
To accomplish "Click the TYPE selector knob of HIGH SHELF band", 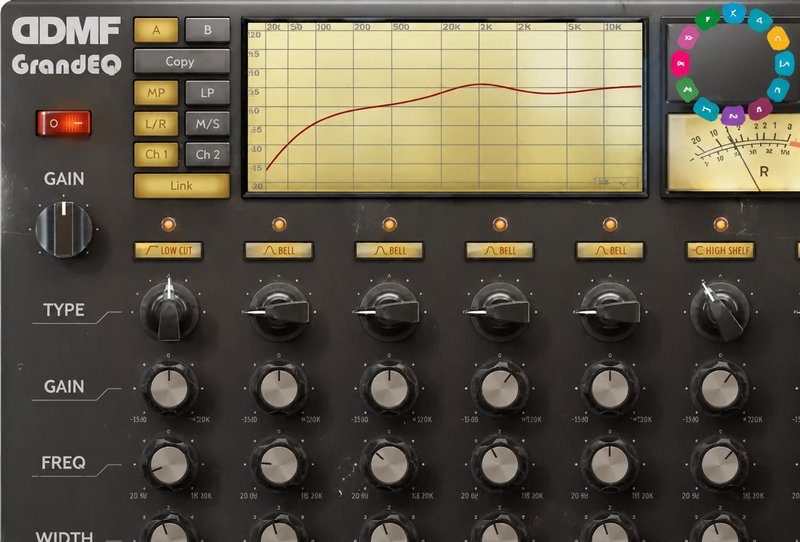I will (x=720, y=311).
